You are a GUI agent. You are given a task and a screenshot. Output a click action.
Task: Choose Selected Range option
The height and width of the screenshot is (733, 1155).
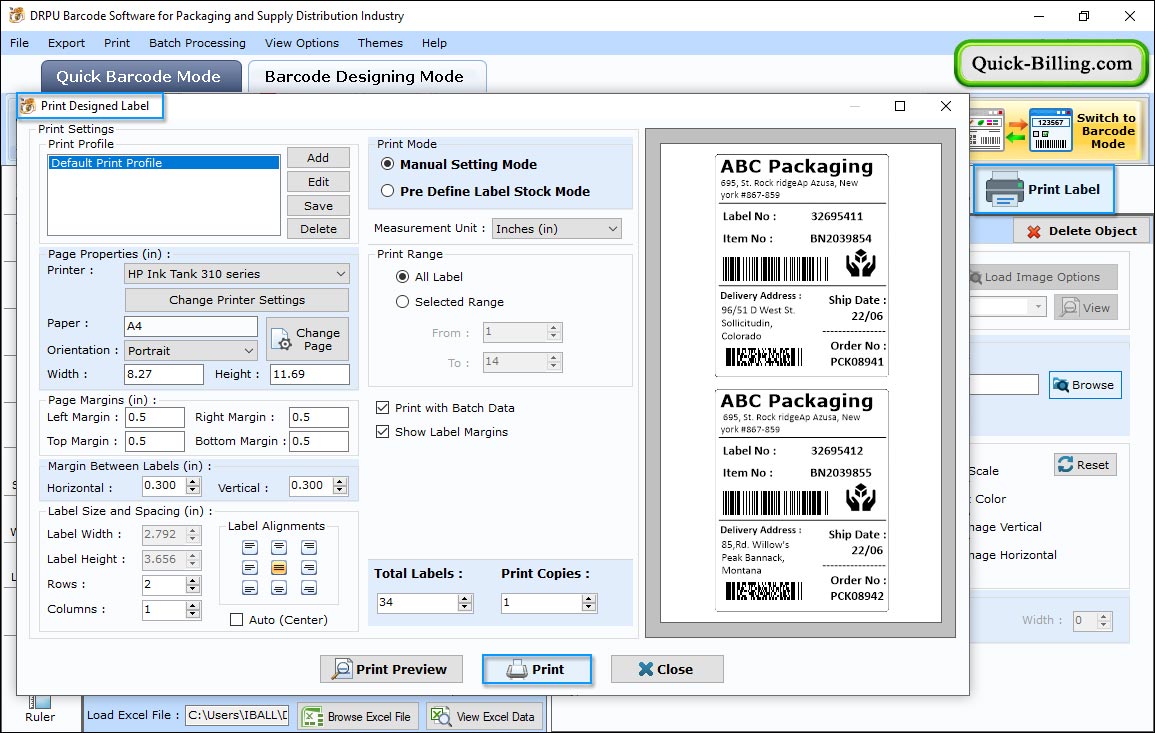pos(402,301)
